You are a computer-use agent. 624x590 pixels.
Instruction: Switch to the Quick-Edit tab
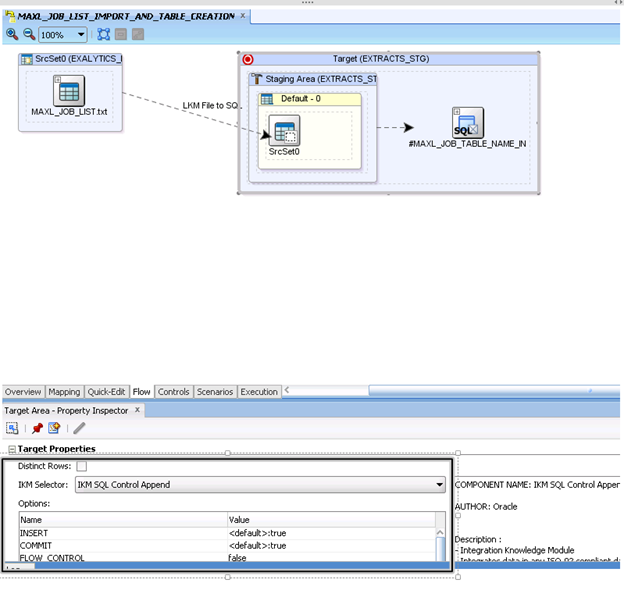coord(107,392)
